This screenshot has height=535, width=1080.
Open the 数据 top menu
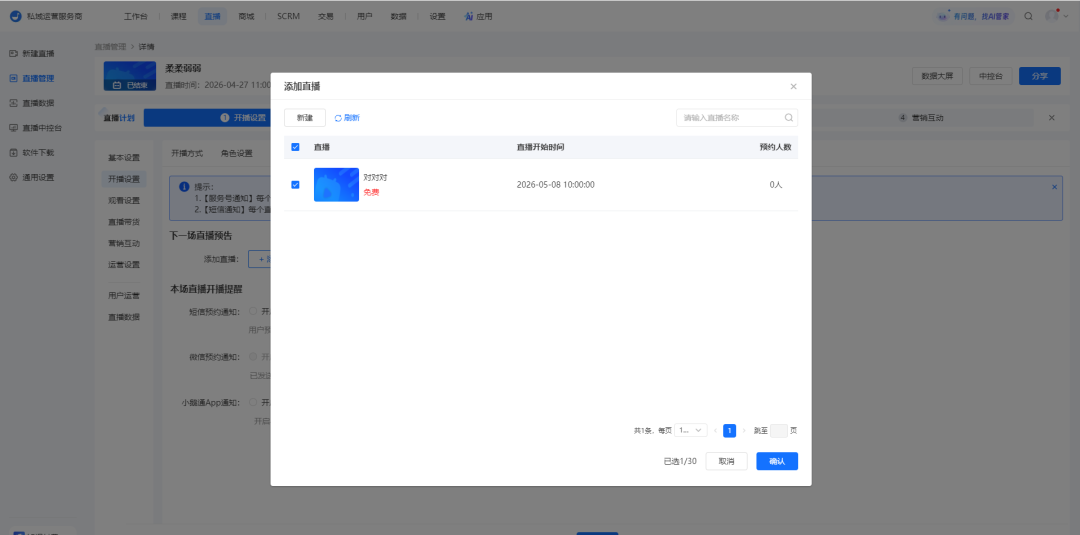tap(398, 17)
